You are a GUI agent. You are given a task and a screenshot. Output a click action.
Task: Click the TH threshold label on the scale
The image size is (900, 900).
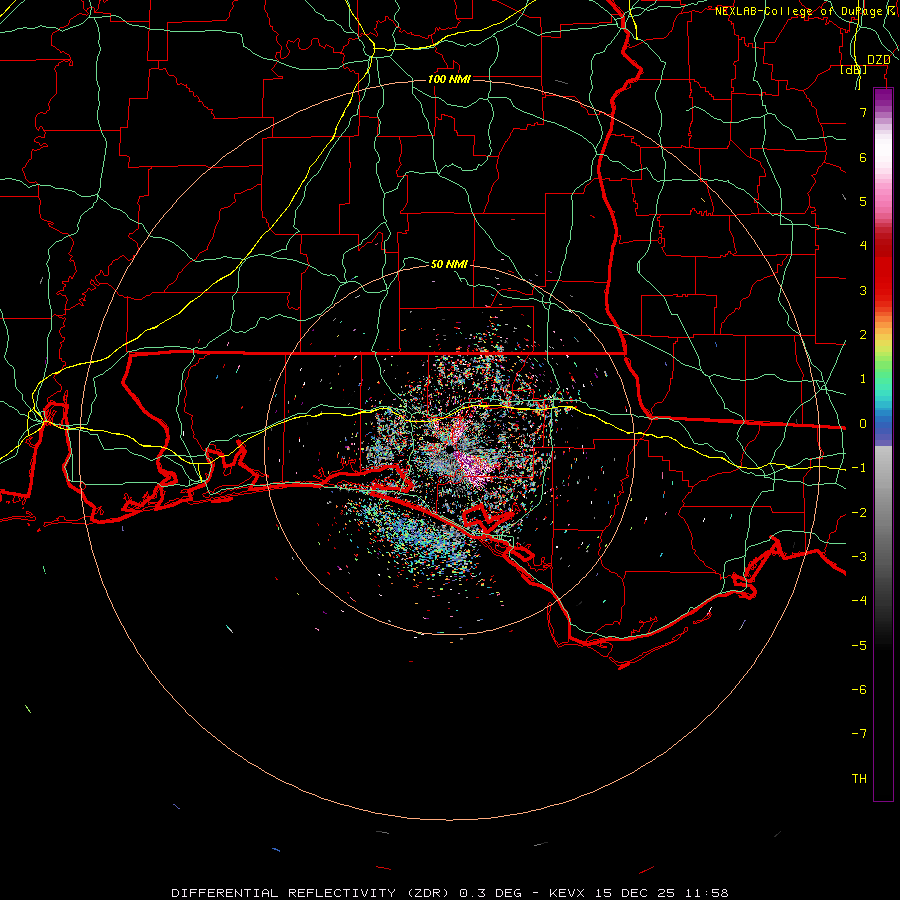[x=859, y=779]
